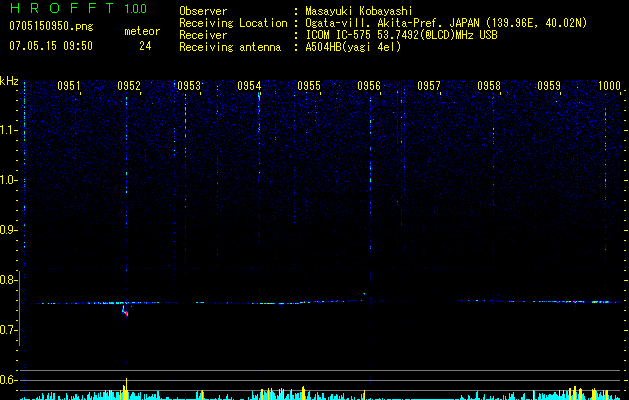The image size is (629, 400).
Task: Click the 0956 time marker
Action: [369, 85]
